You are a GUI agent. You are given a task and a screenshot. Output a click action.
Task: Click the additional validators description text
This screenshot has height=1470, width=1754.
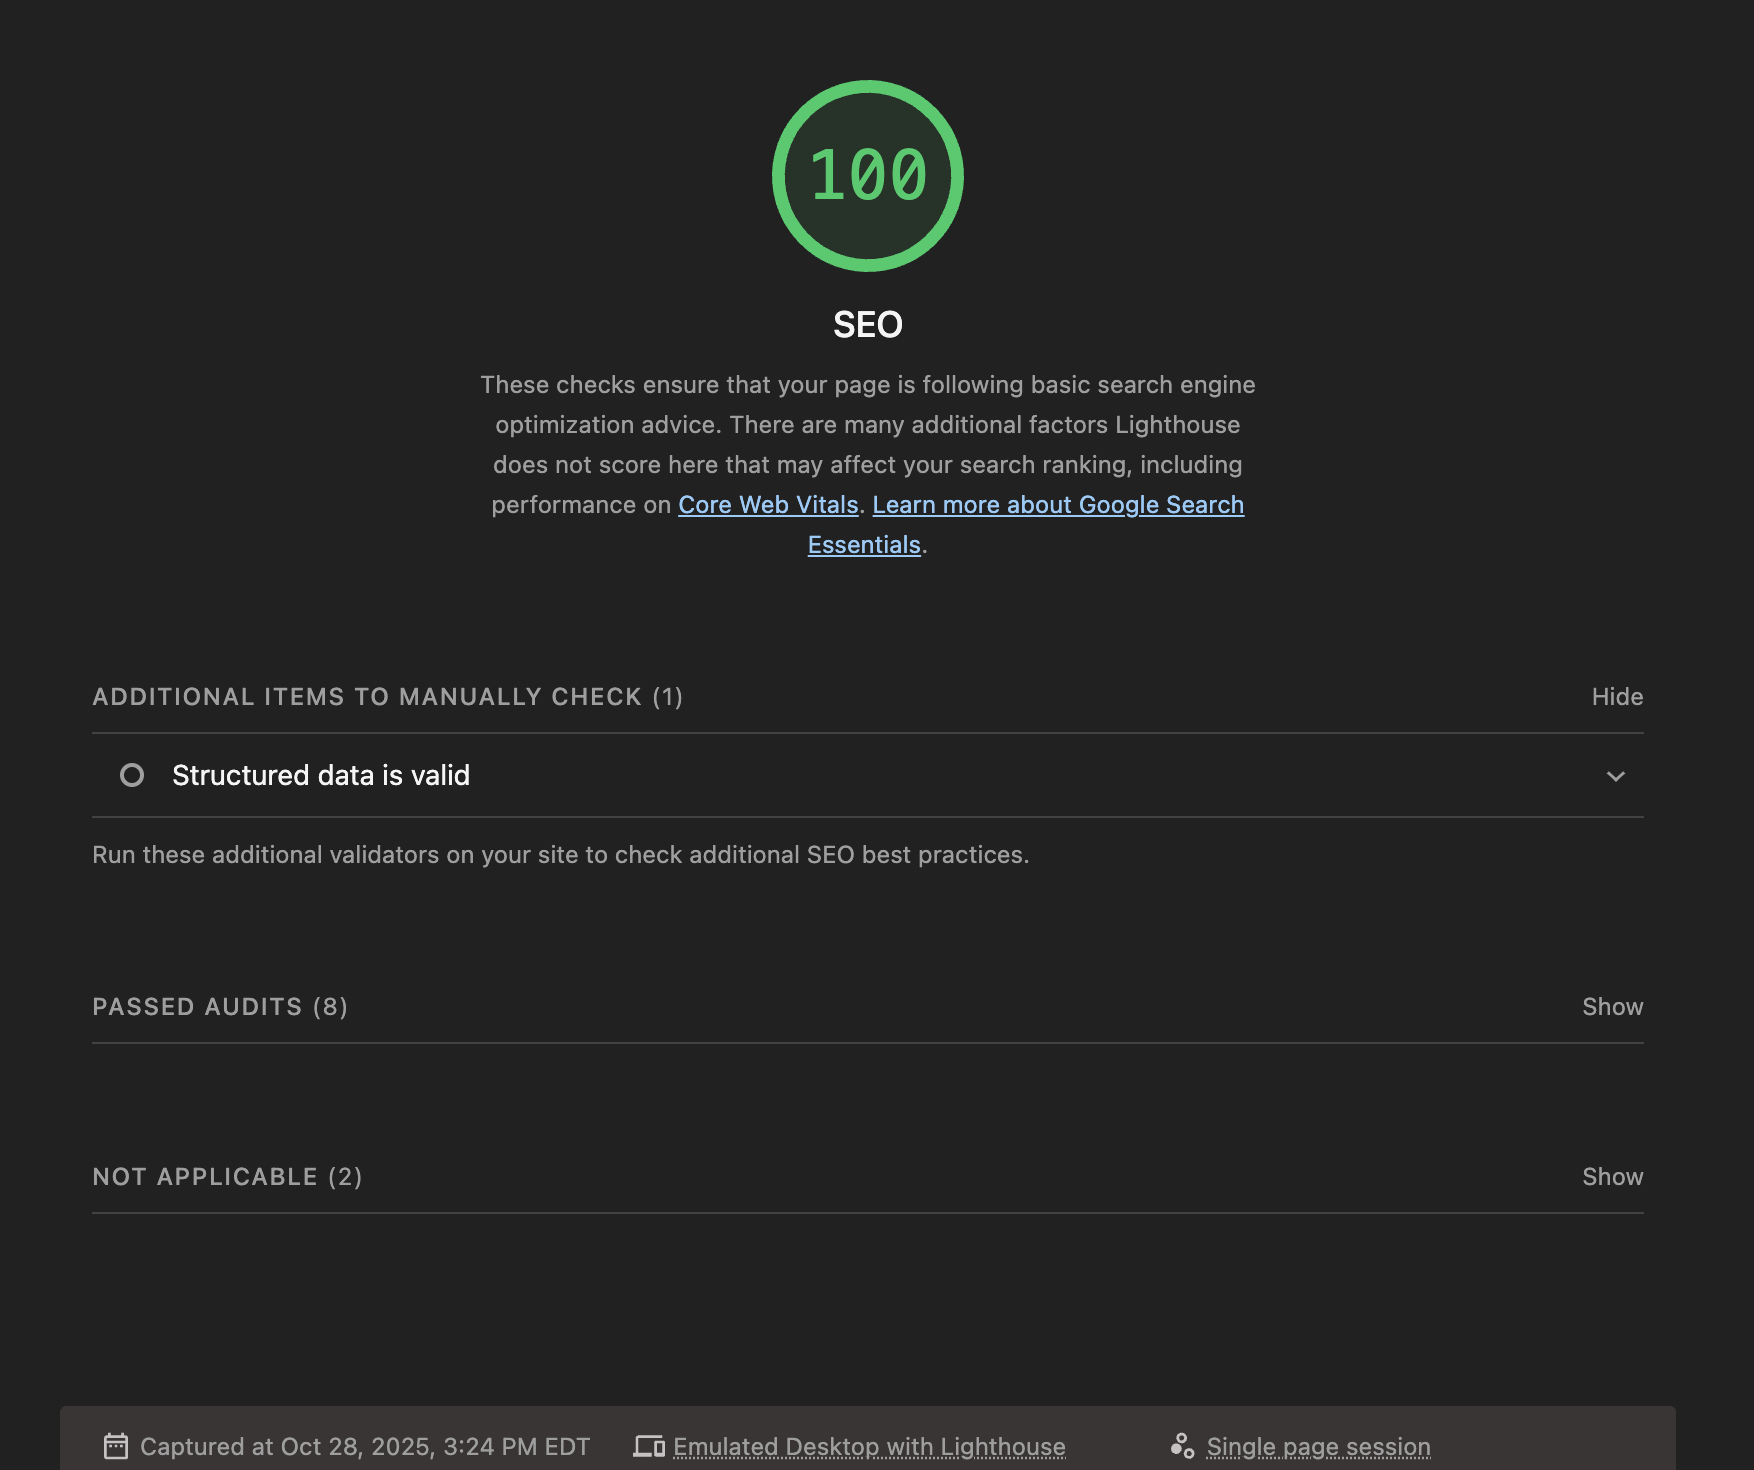(x=560, y=855)
